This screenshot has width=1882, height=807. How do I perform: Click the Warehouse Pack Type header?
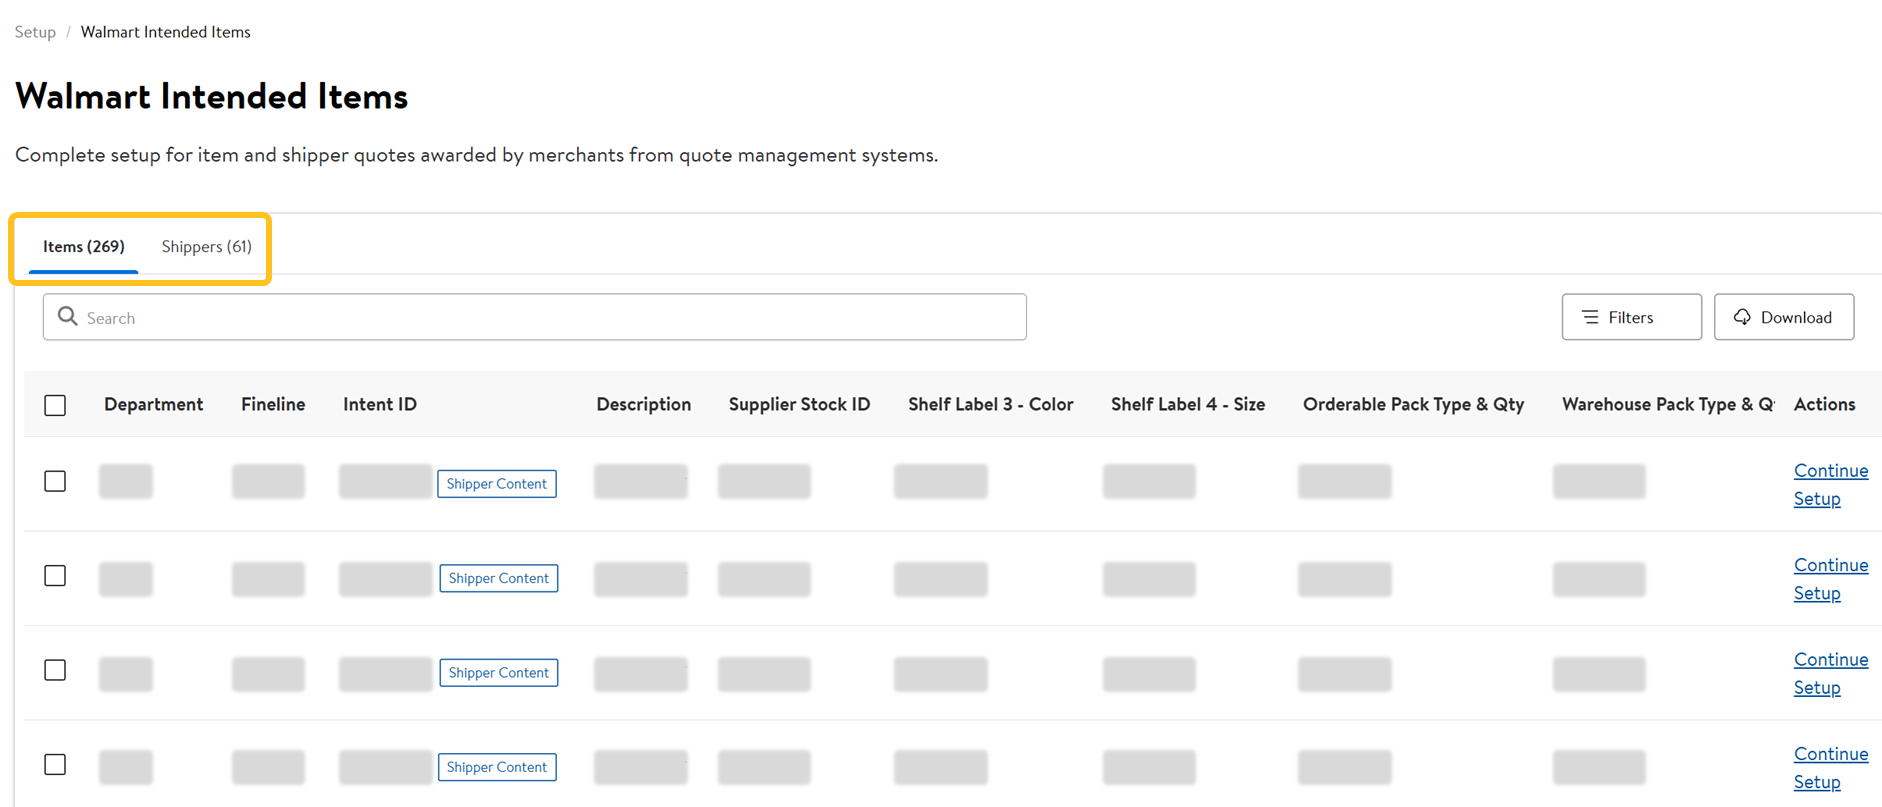tap(1668, 404)
